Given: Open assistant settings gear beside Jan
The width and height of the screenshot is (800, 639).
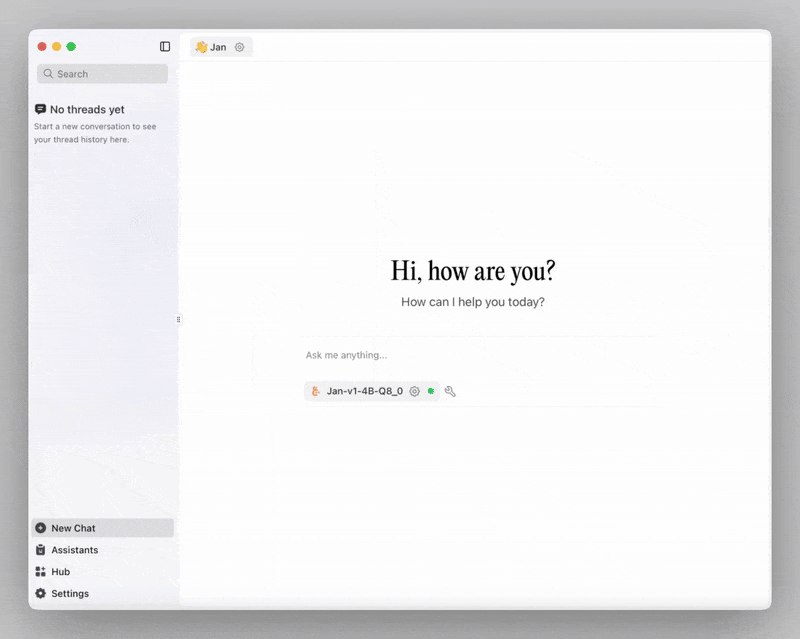Looking at the screenshot, I should [x=239, y=47].
